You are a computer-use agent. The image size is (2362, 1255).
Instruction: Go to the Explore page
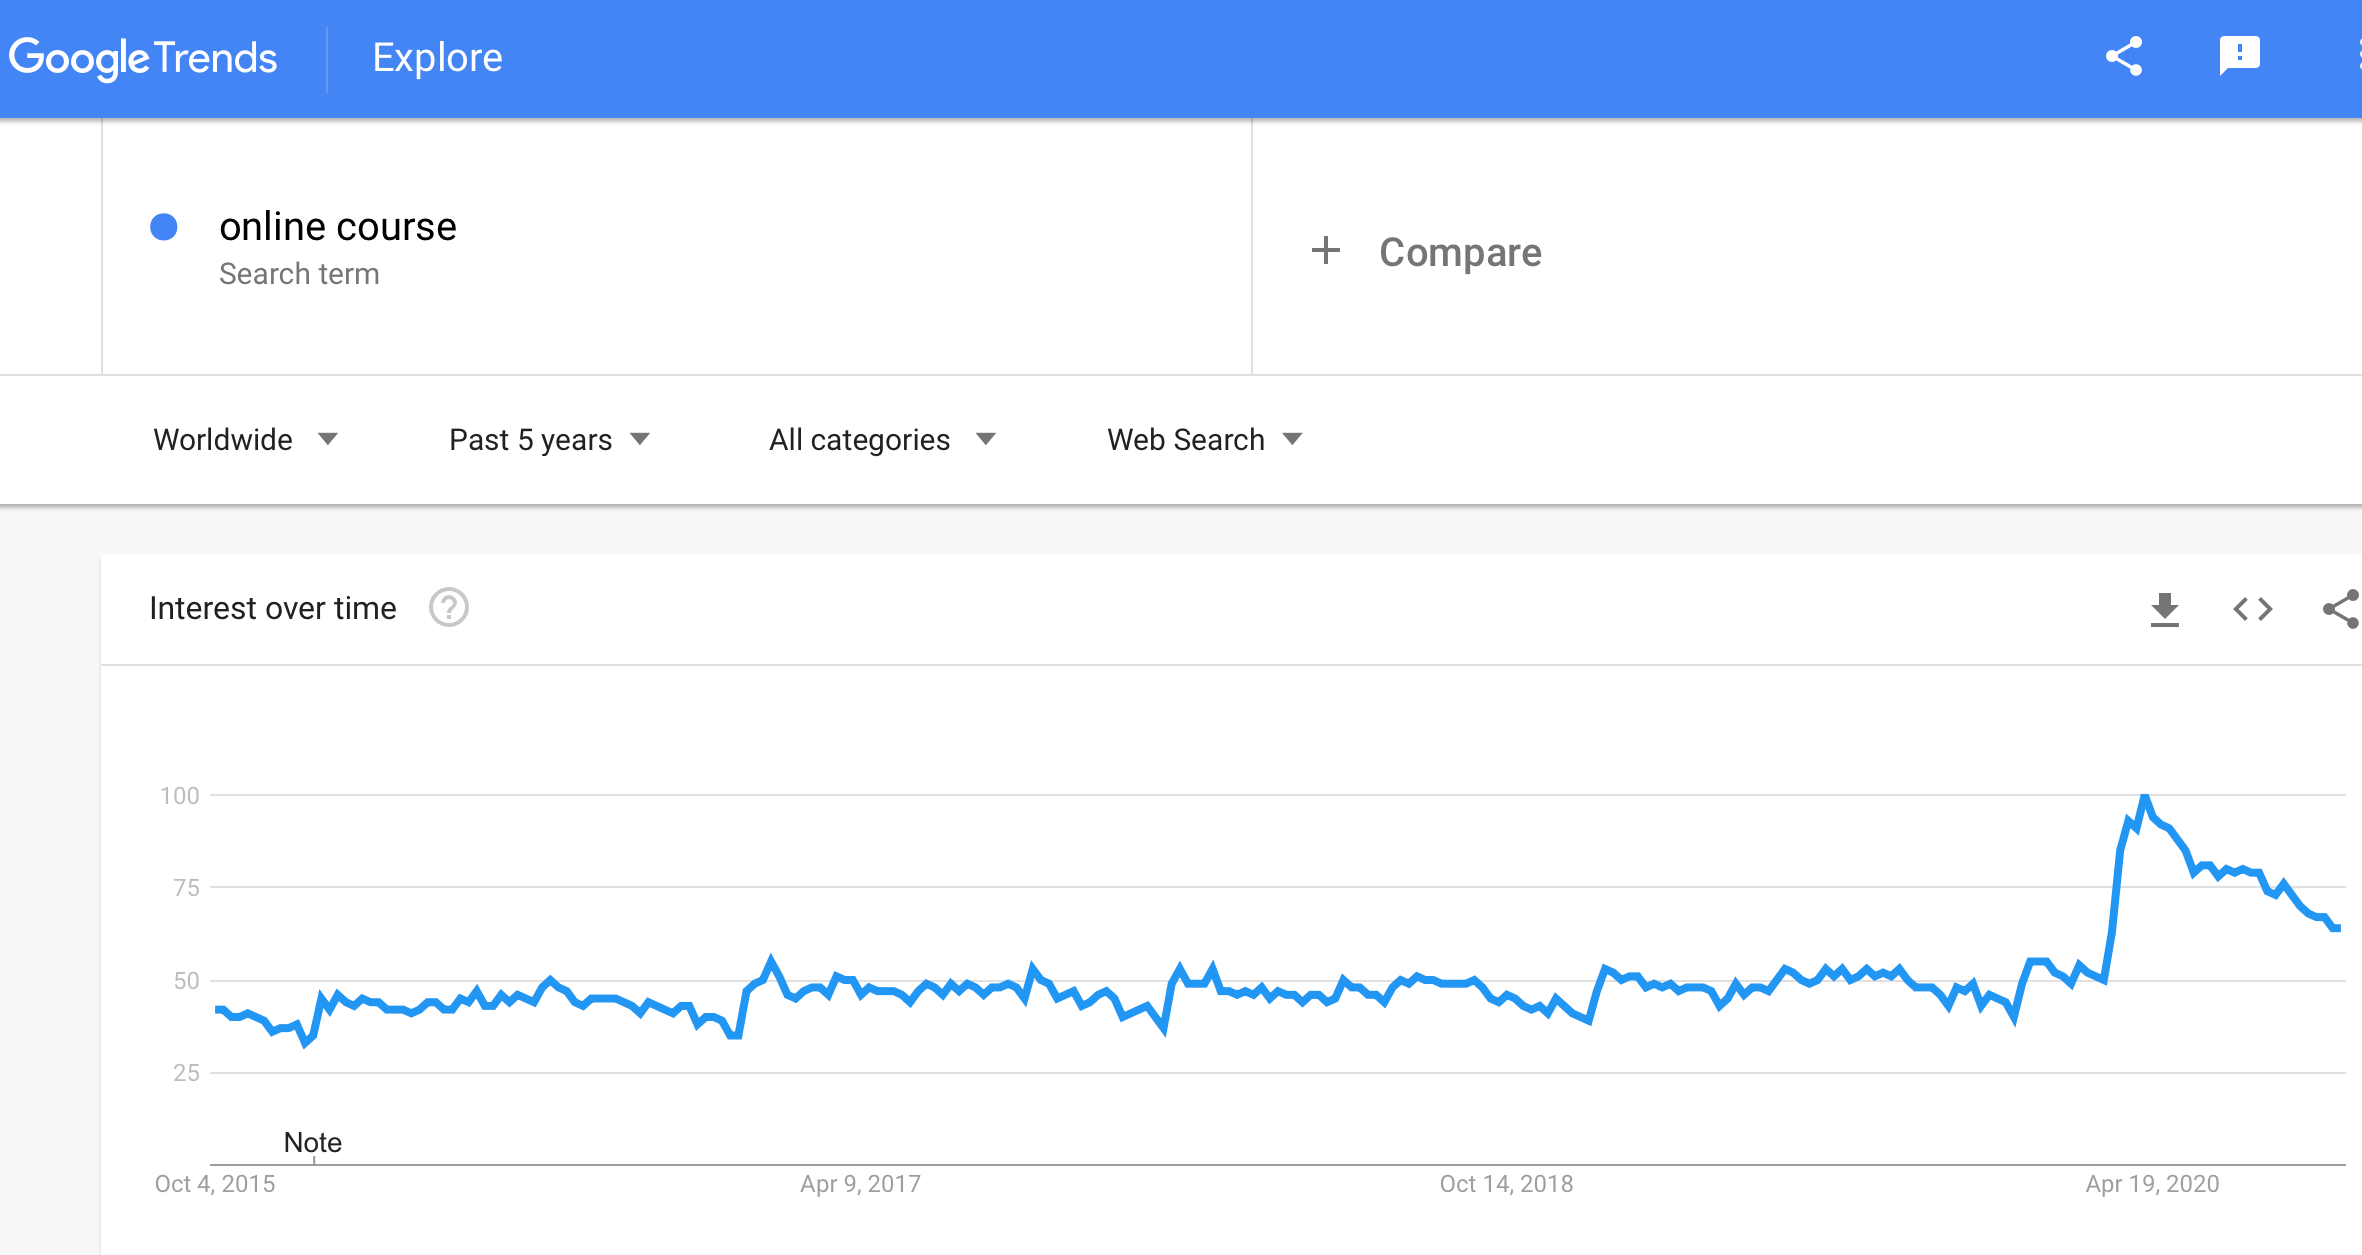(x=437, y=58)
